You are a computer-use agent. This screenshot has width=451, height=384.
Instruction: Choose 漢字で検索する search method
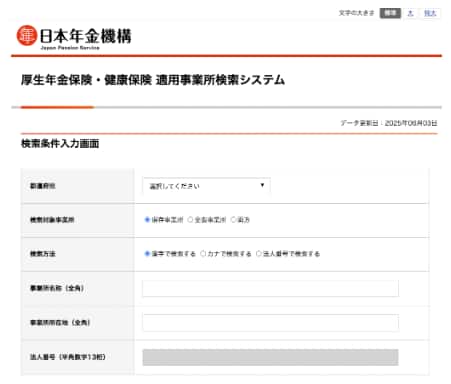[147, 254]
